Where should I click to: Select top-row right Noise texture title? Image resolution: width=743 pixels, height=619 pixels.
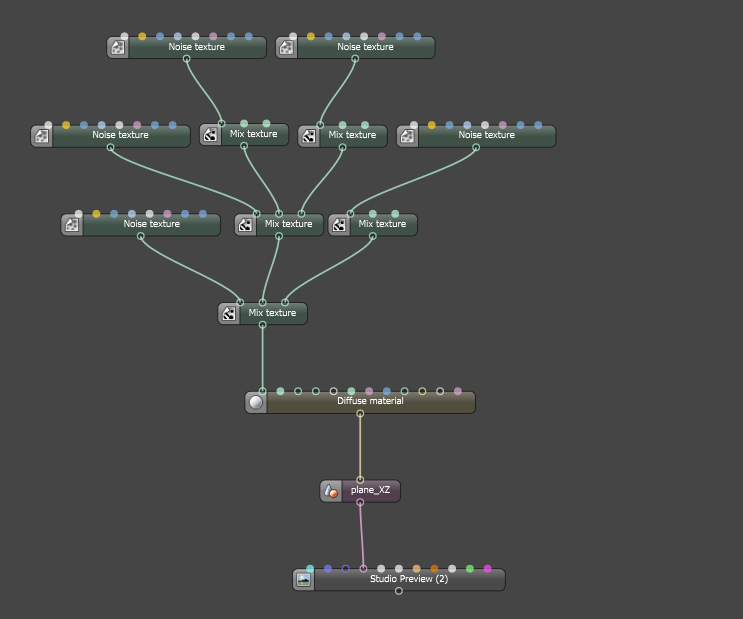tap(365, 47)
